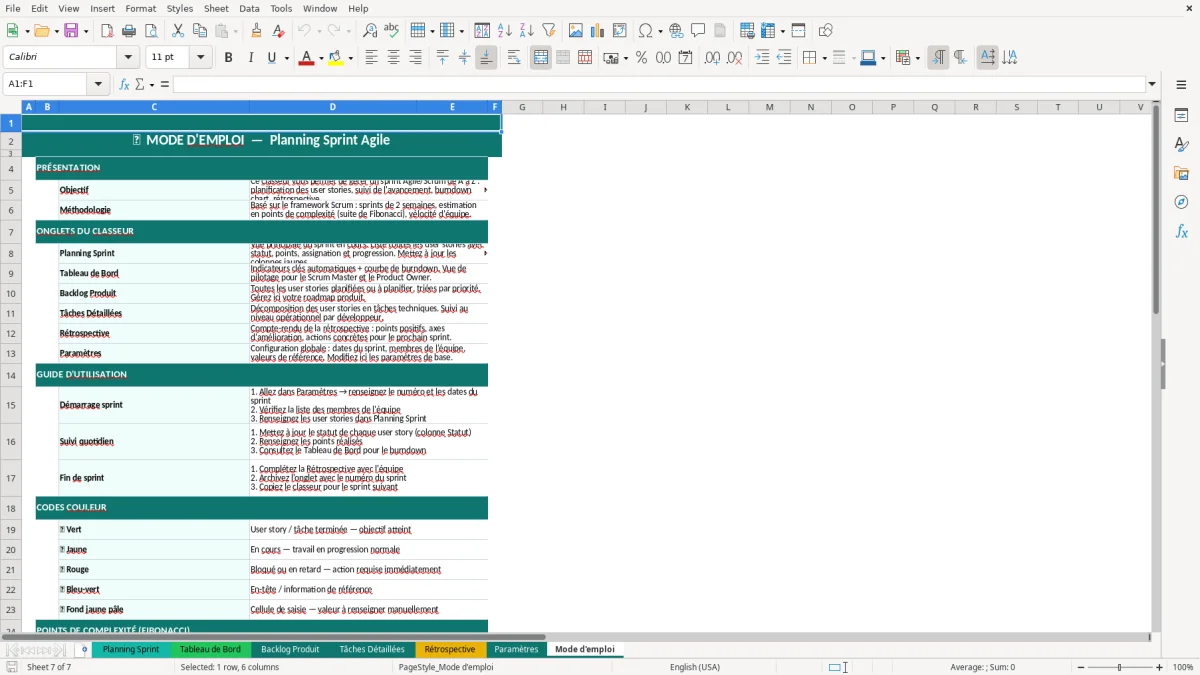Open background color dropdown arrow
This screenshot has width=1200, height=675.
[350, 58]
